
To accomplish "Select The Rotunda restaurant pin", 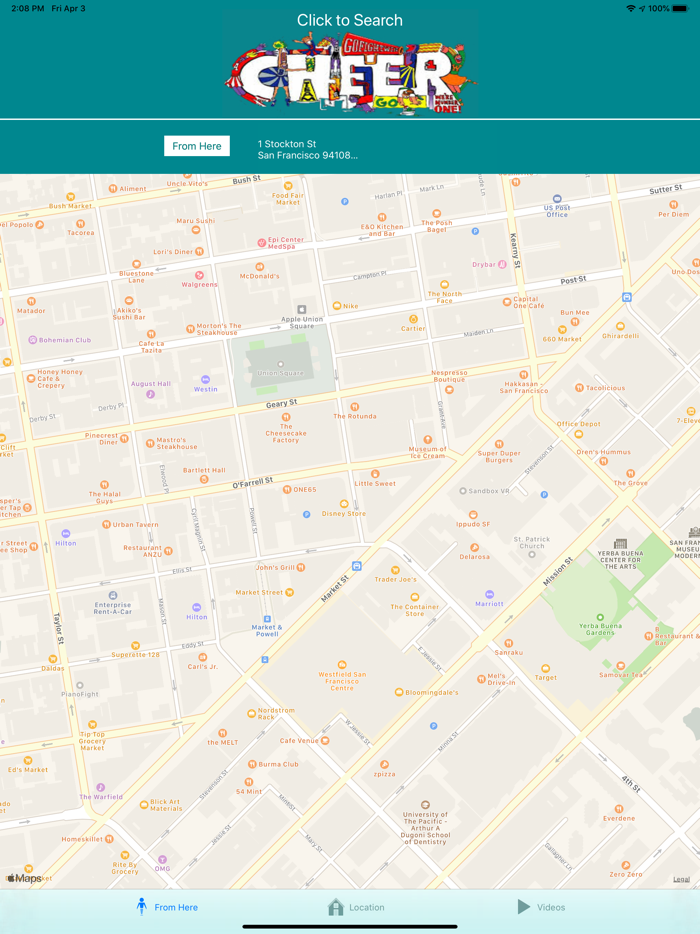I will (x=354, y=407).
